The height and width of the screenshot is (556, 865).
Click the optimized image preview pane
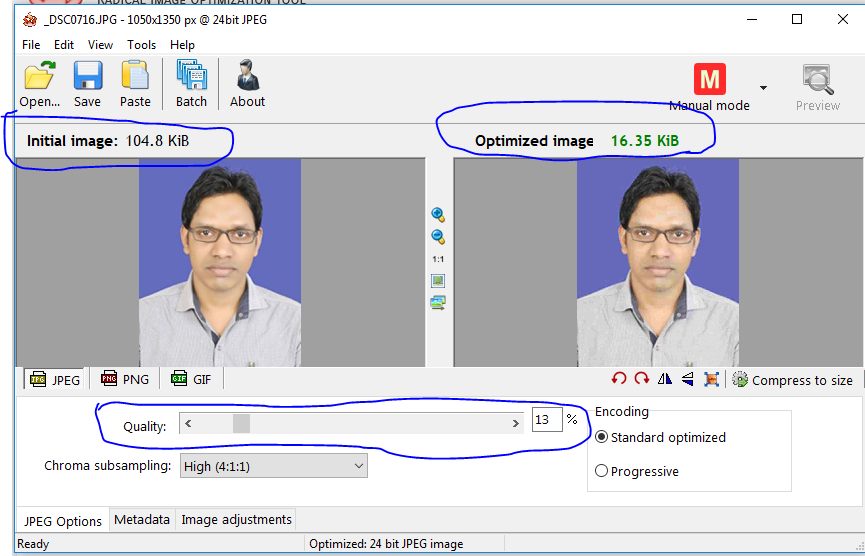(x=659, y=263)
